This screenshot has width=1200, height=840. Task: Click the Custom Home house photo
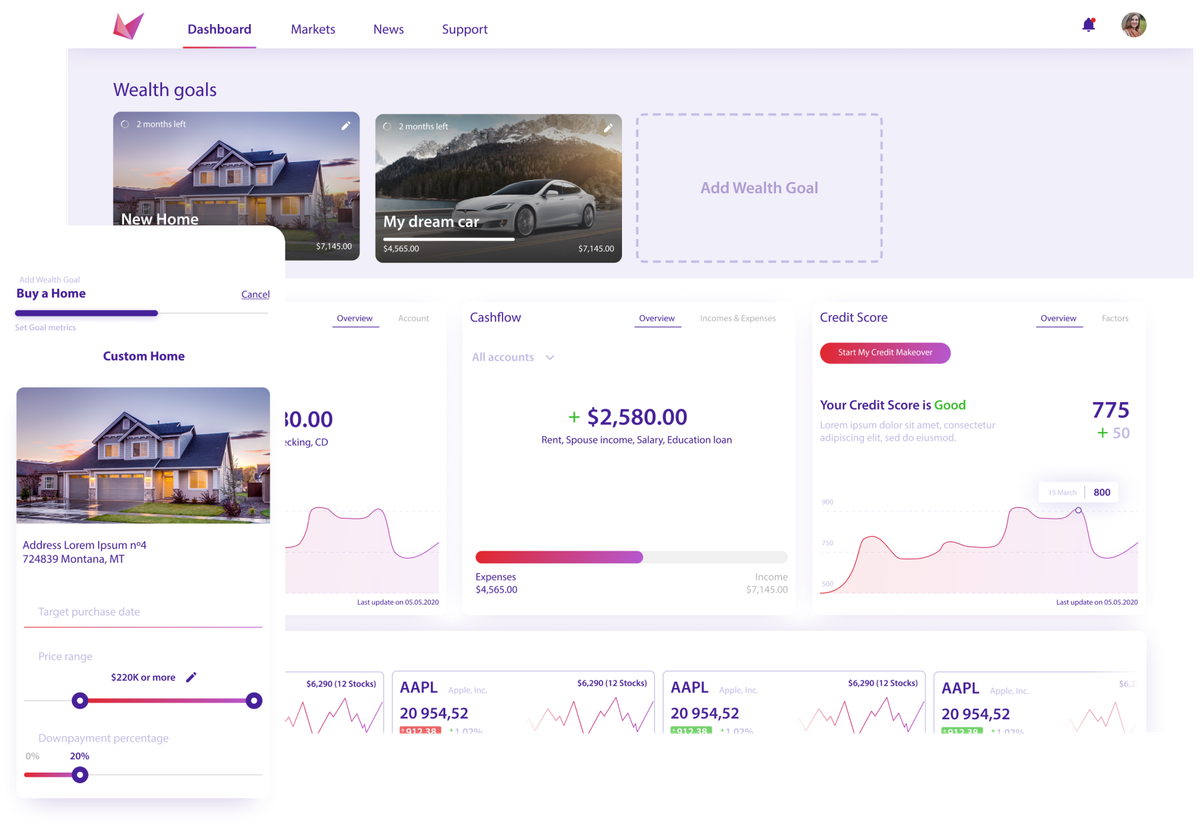point(143,455)
